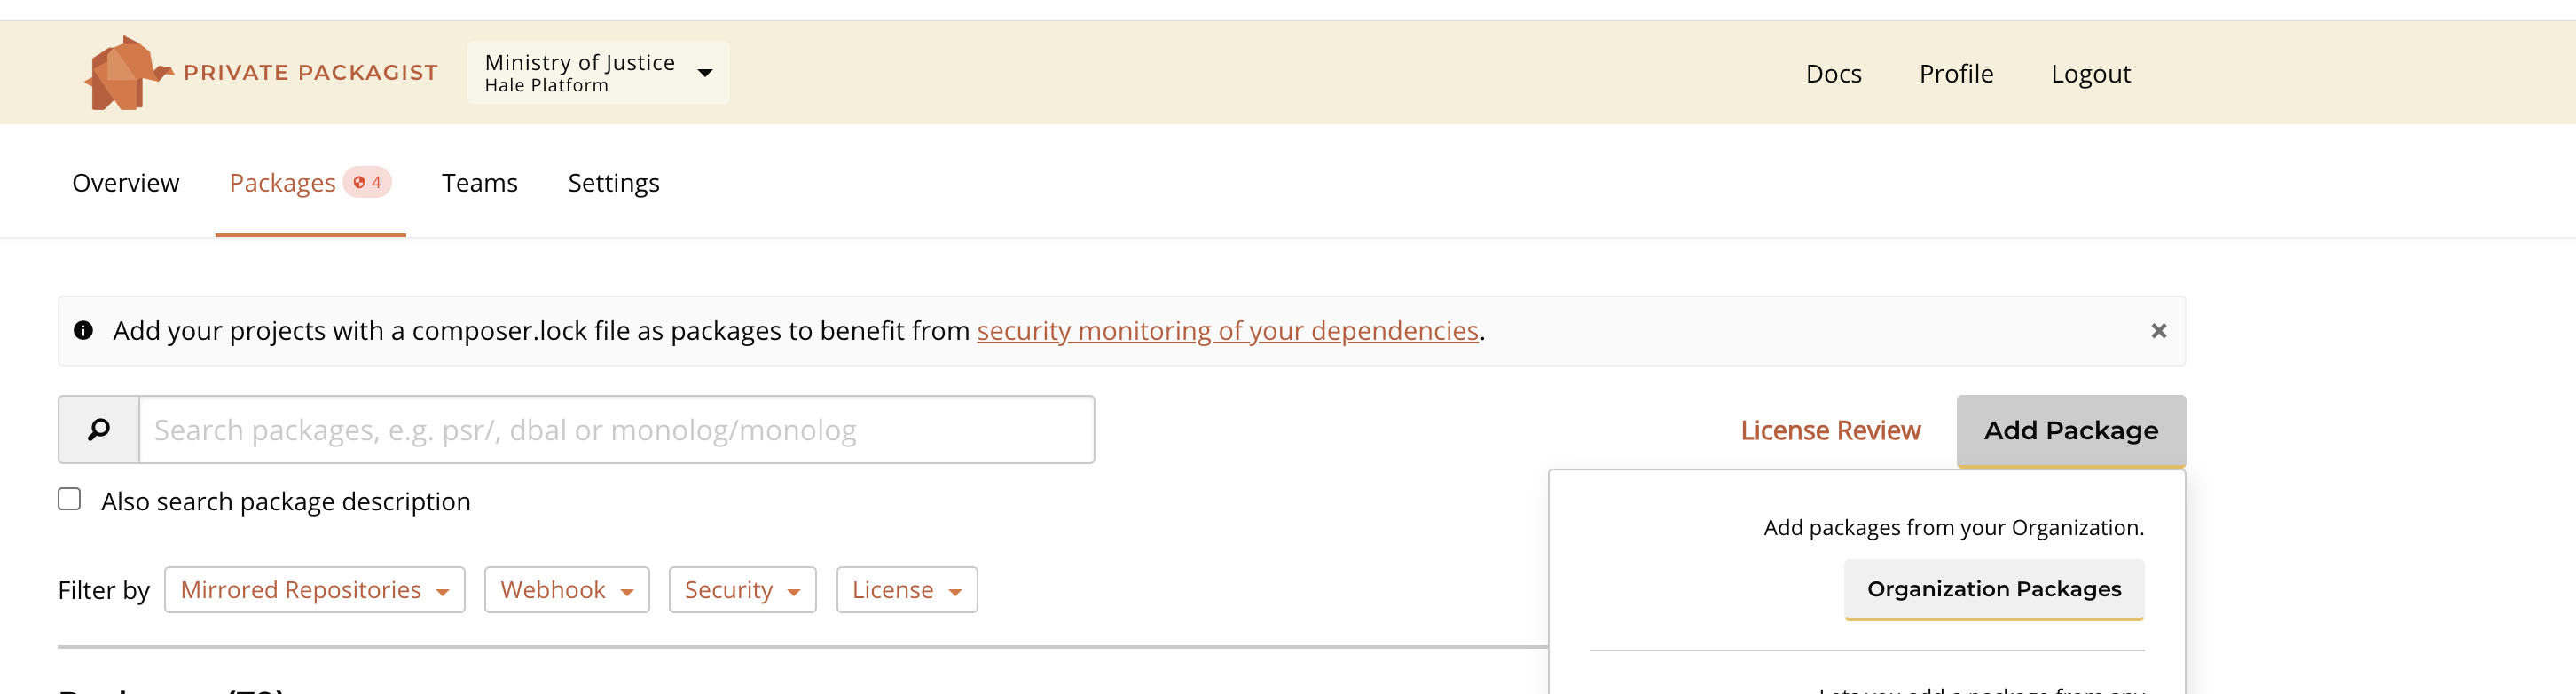Open the Settings tab
This screenshot has height=694, width=2576.
pyautogui.click(x=614, y=183)
